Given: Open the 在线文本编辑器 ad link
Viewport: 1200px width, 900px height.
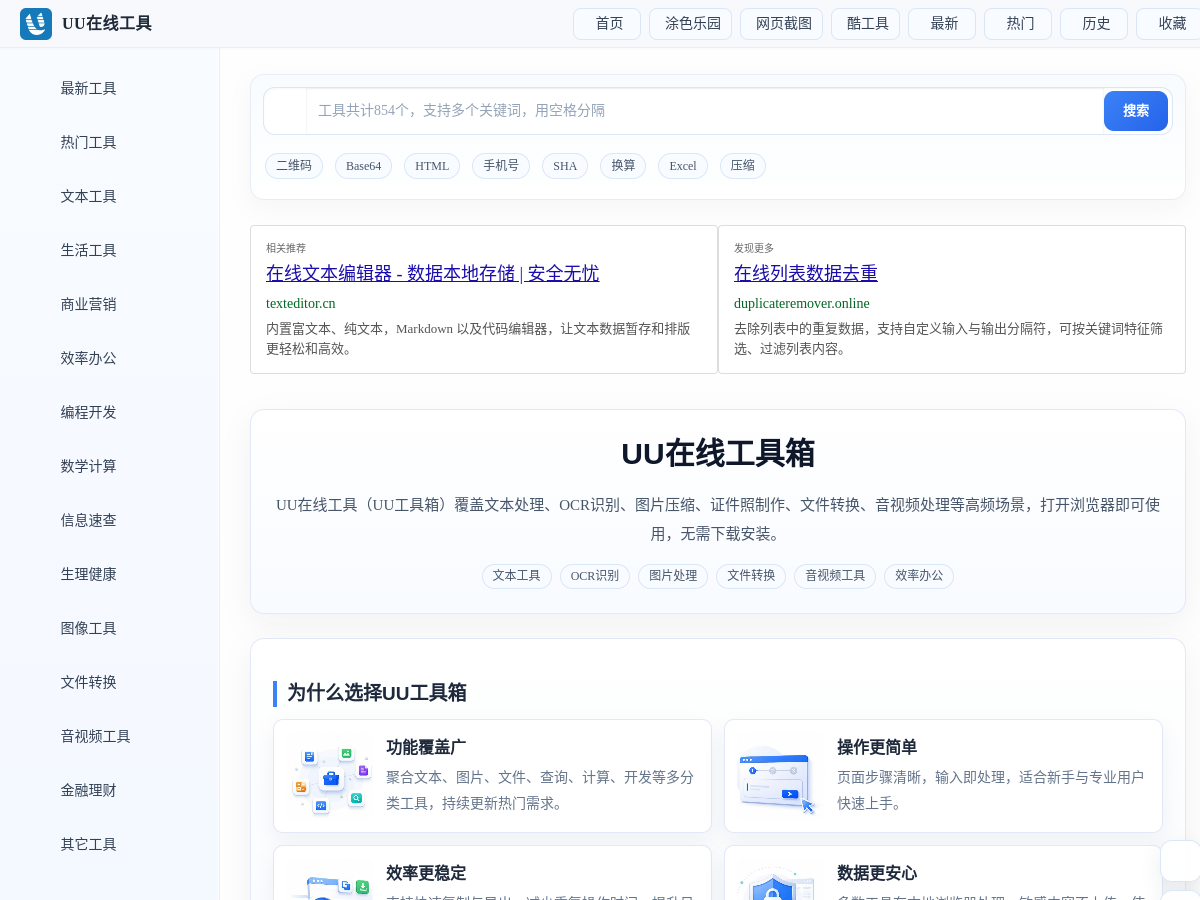Looking at the screenshot, I should pos(432,273).
